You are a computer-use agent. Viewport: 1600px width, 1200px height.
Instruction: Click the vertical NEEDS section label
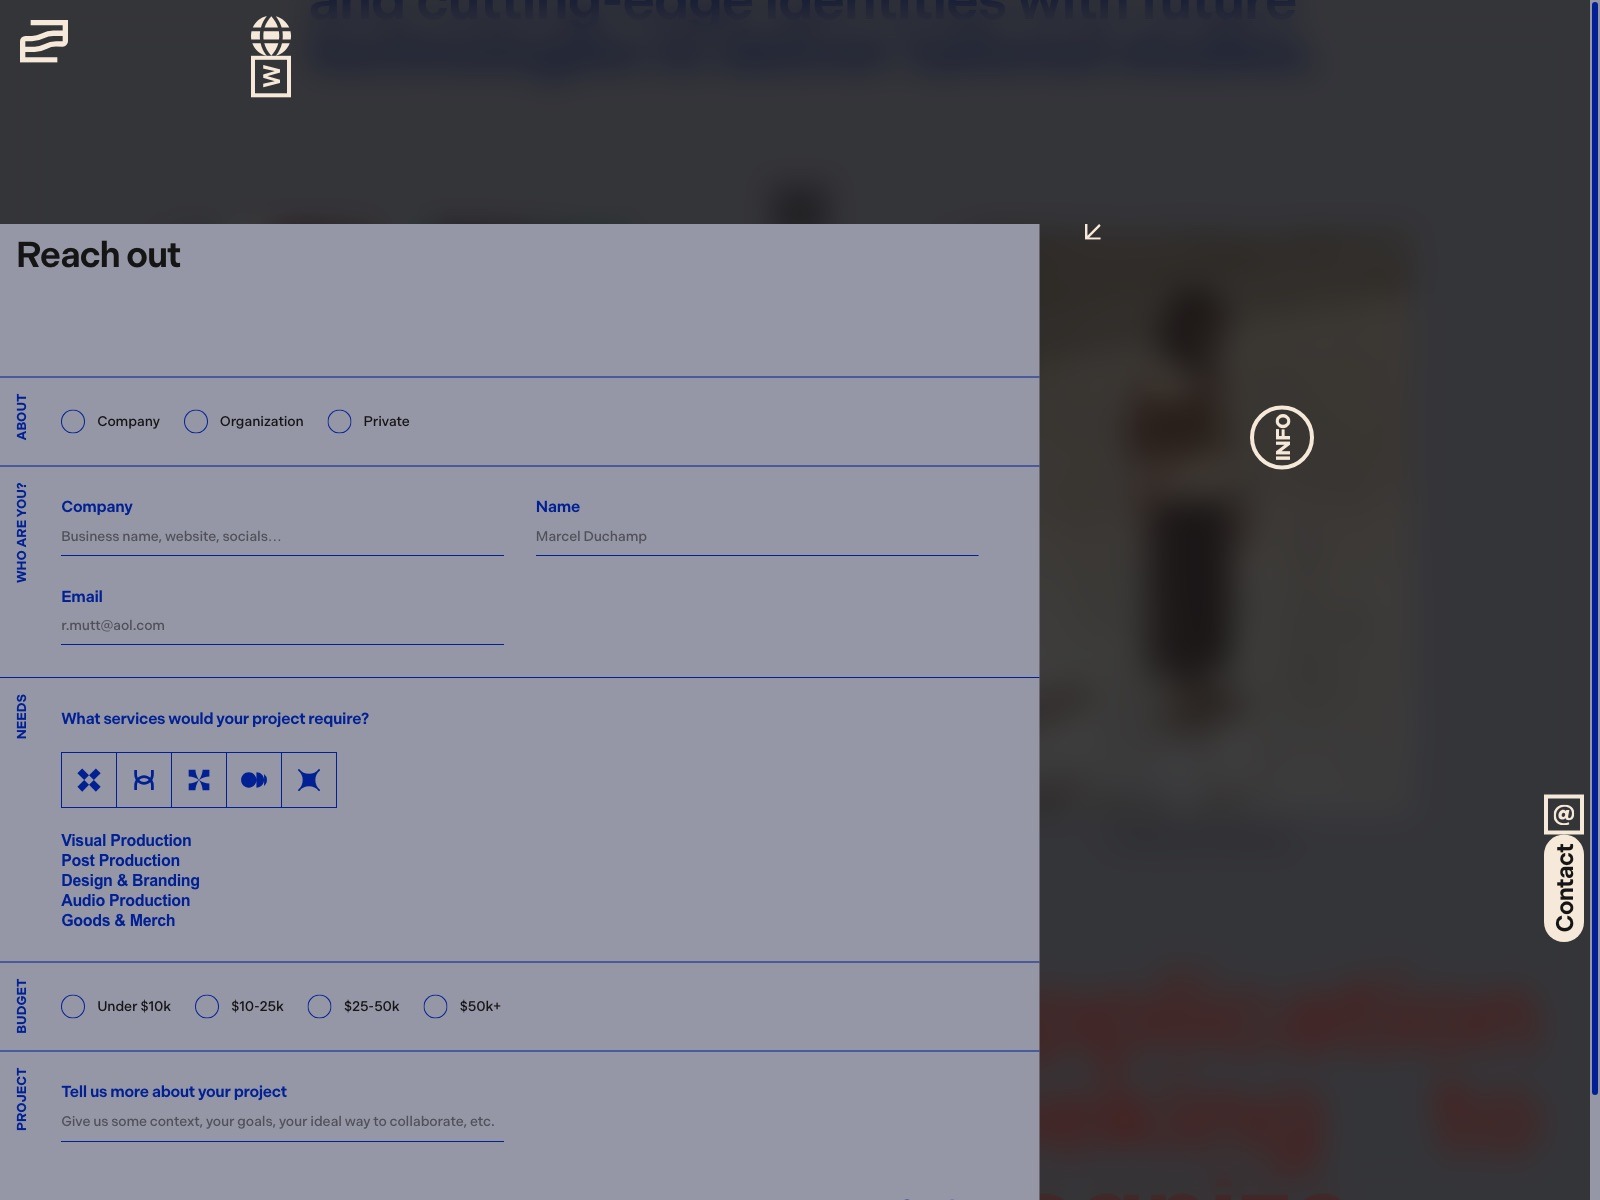(x=22, y=717)
